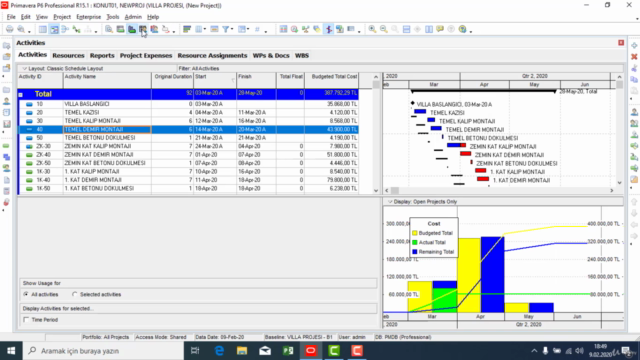640x360 pixels.
Task: Toggle the Gantt Chart view icon
Action: pos(54,29)
